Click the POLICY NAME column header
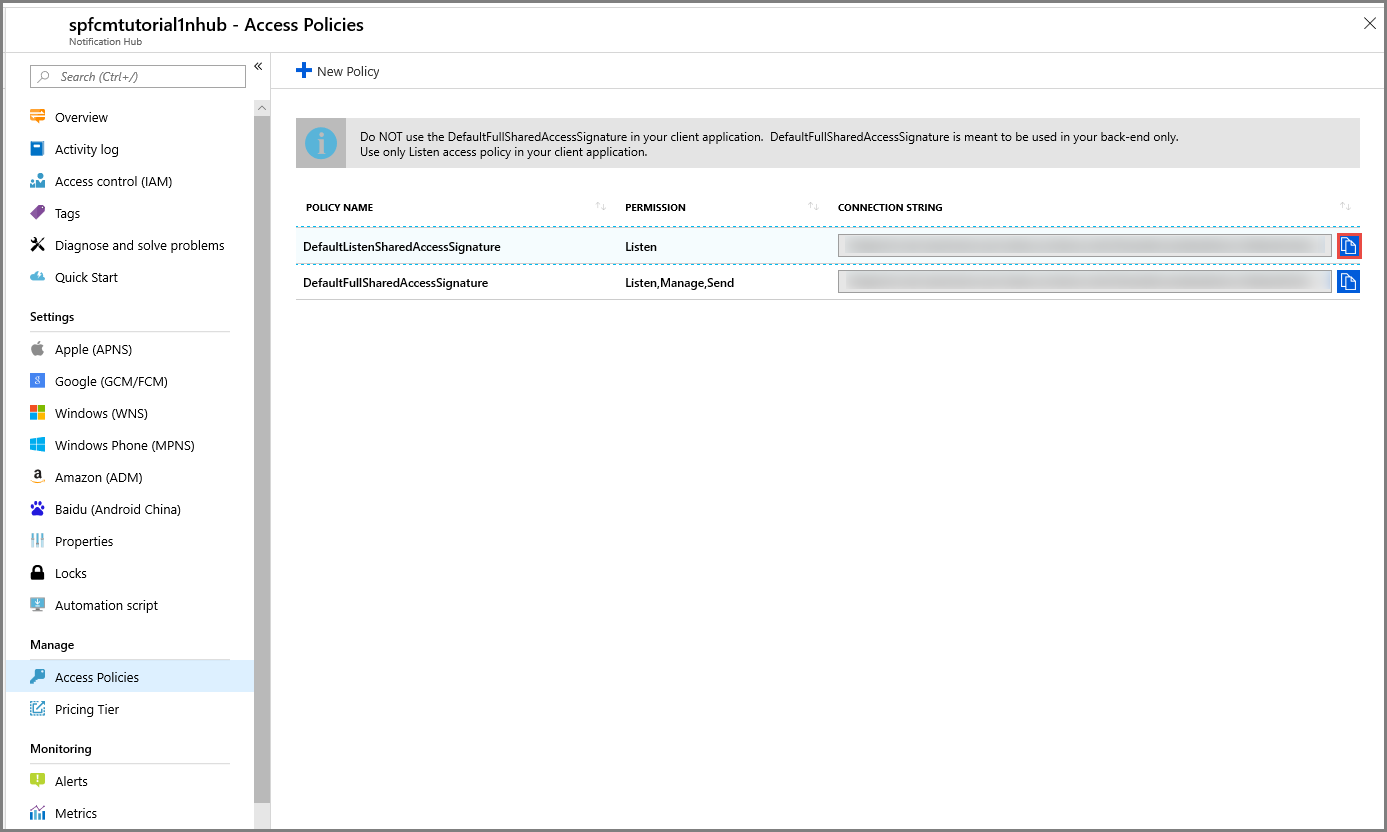Viewport: 1387px width, 832px height. [340, 208]
